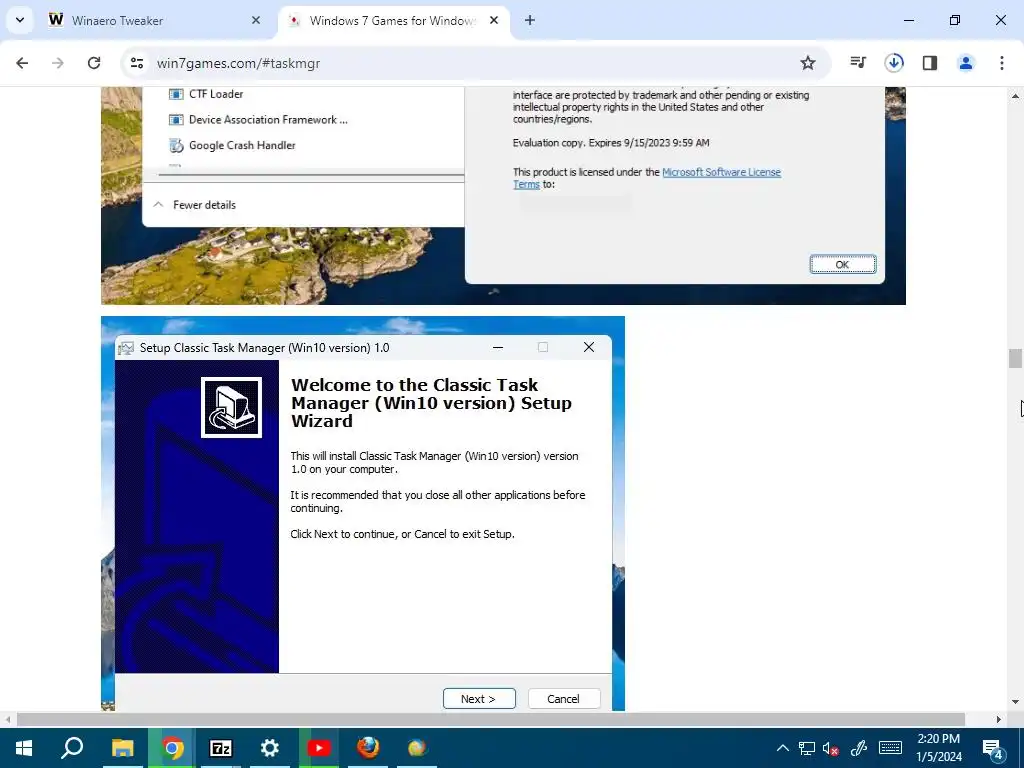
Task: Close the Windows 7 Games tab
Action: [x=494, y=20]
